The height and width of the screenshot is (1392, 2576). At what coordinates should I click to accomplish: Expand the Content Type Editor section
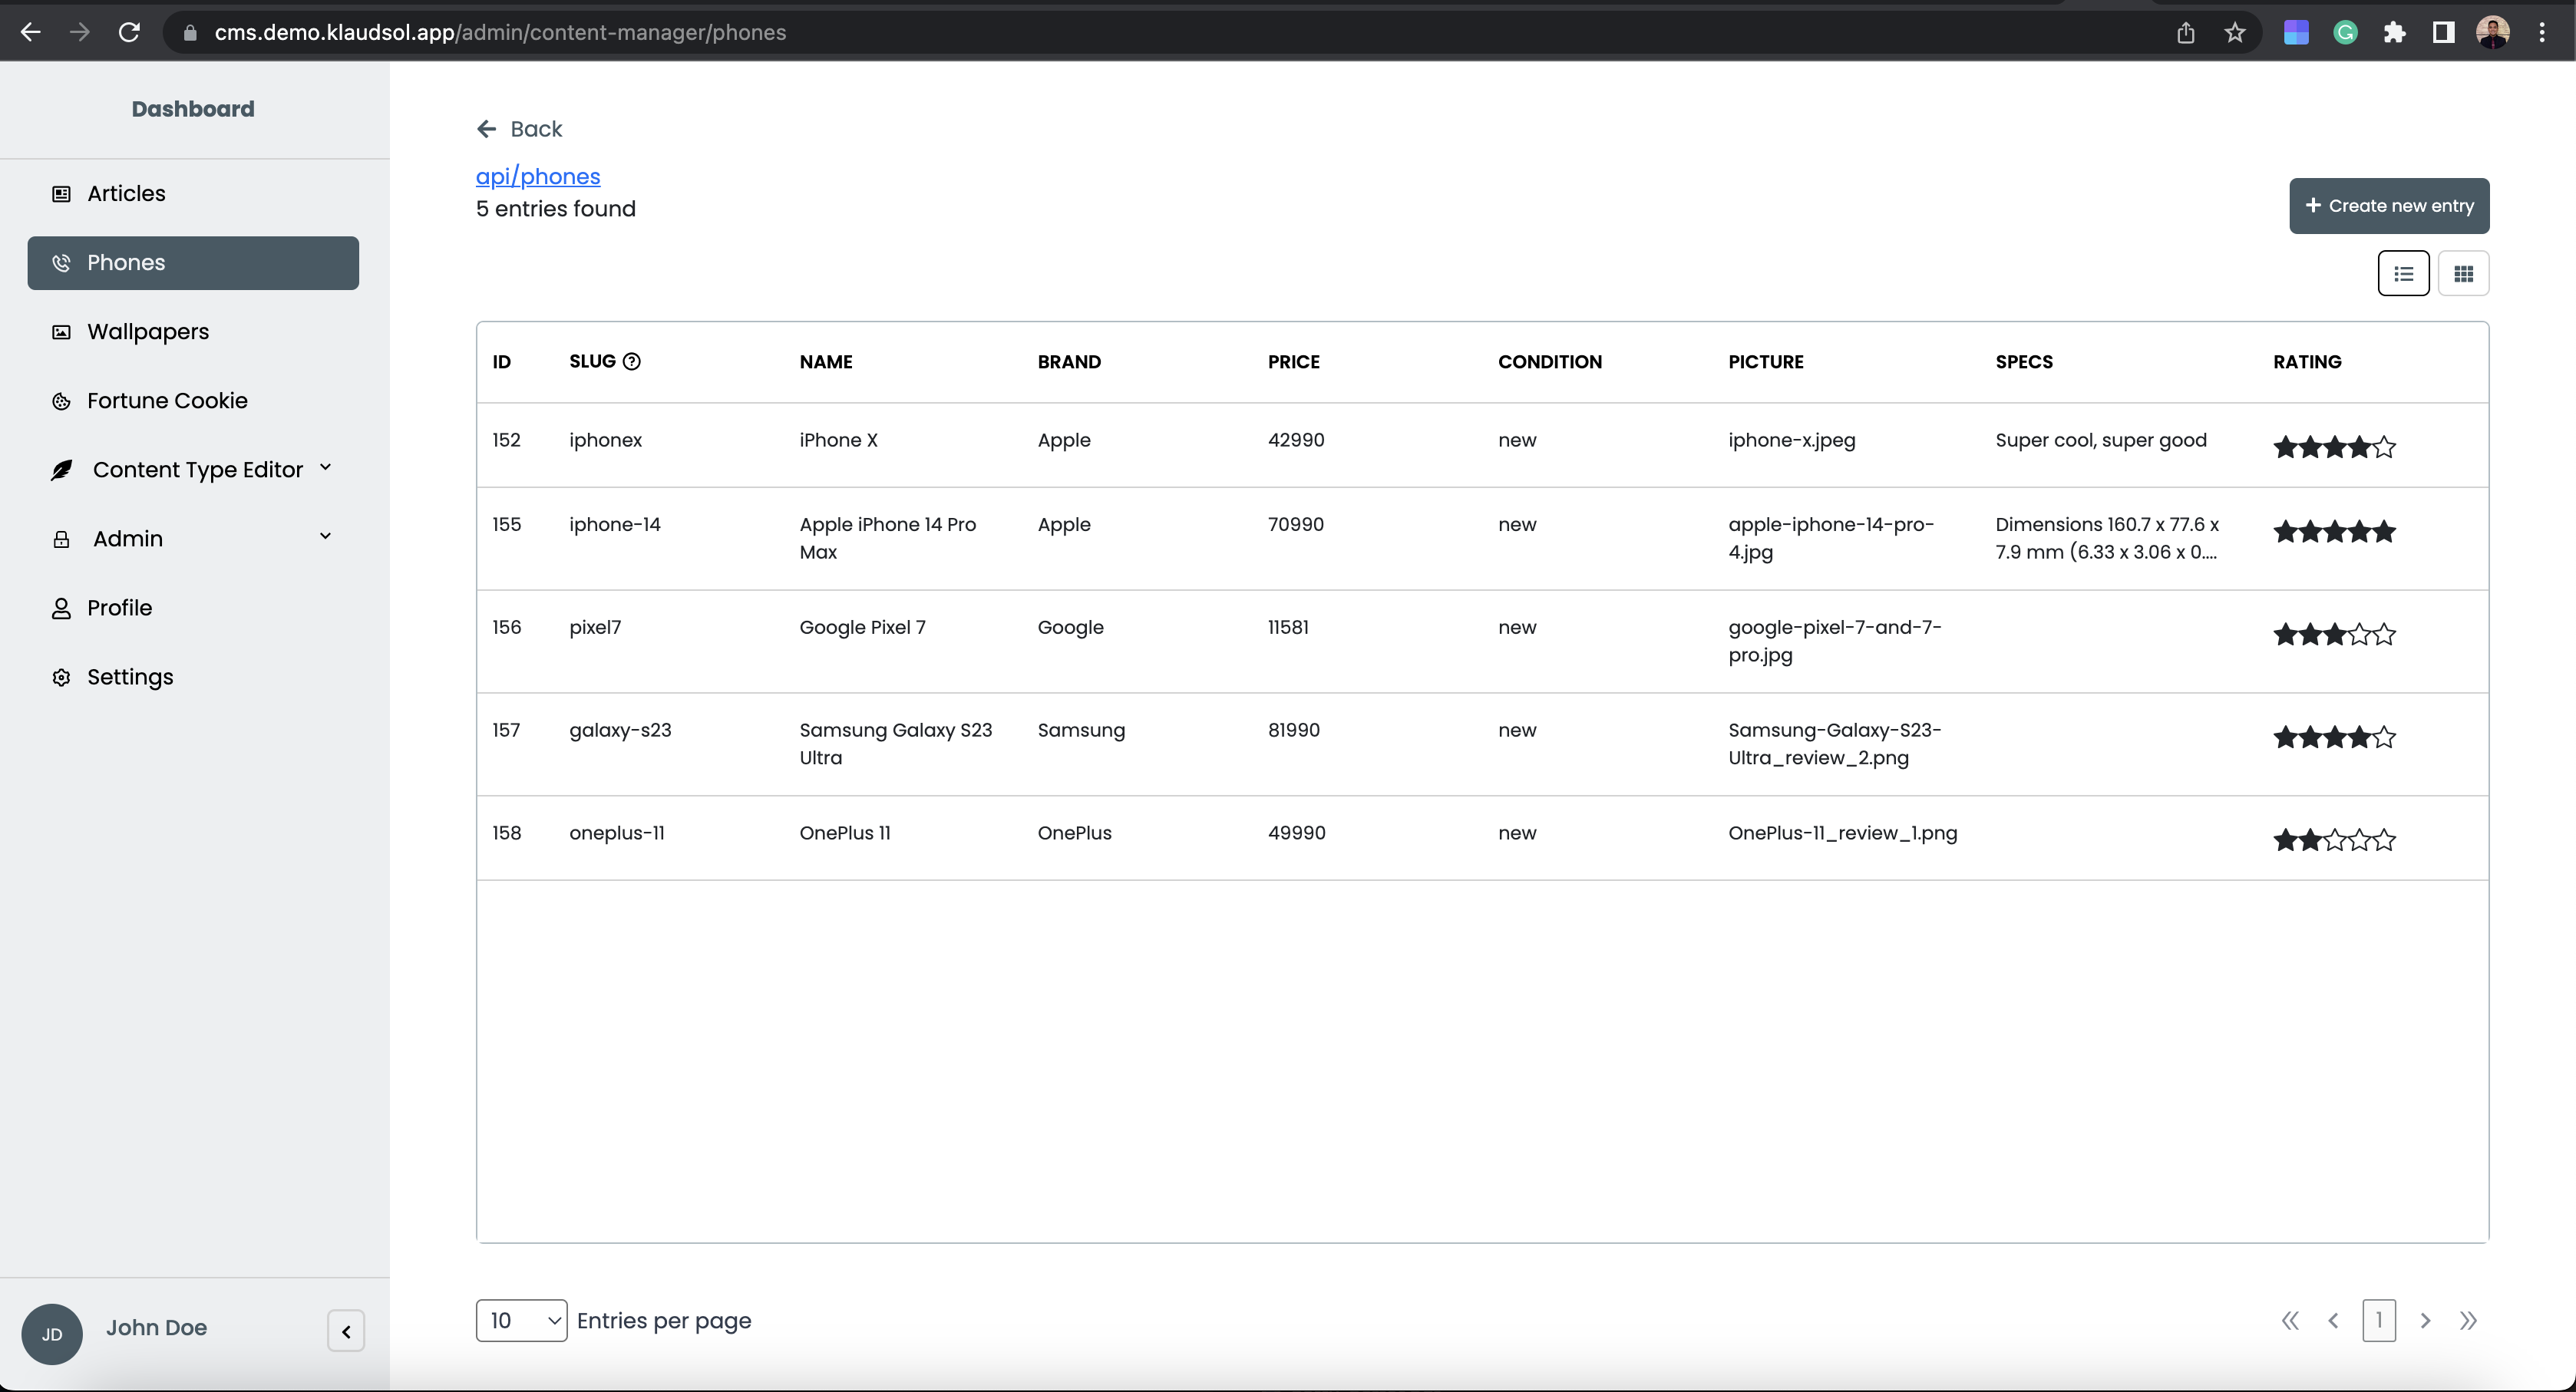(x=325, y=467)
